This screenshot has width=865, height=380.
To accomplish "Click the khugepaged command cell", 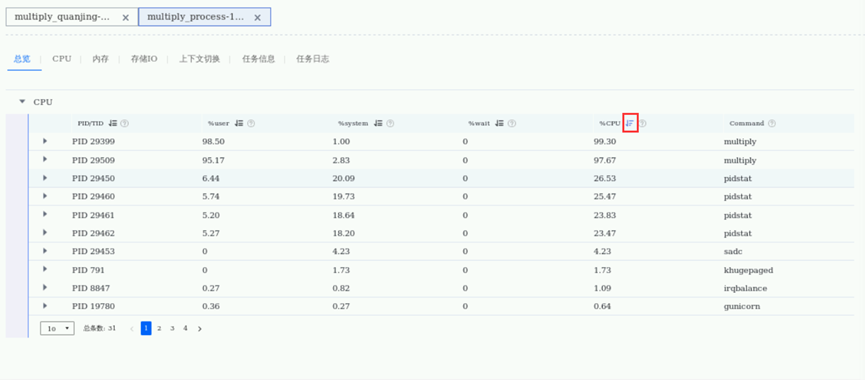I will (x=749, y=270).
